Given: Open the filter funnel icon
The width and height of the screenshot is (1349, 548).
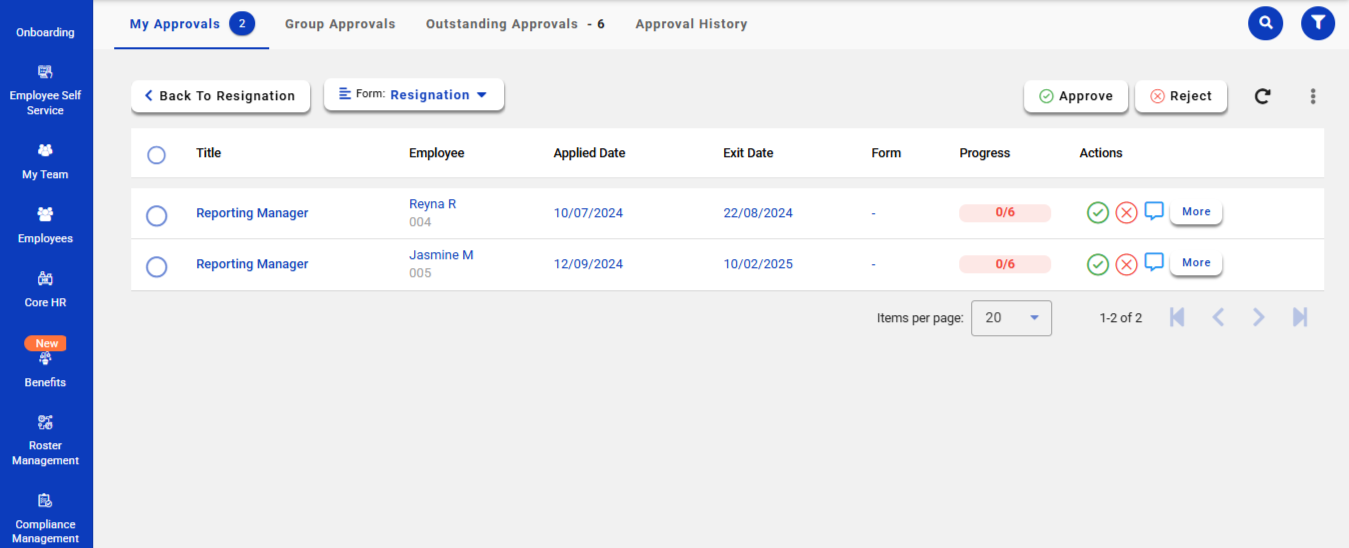Looking at the screenshot, I should [x=1317, y=23].
